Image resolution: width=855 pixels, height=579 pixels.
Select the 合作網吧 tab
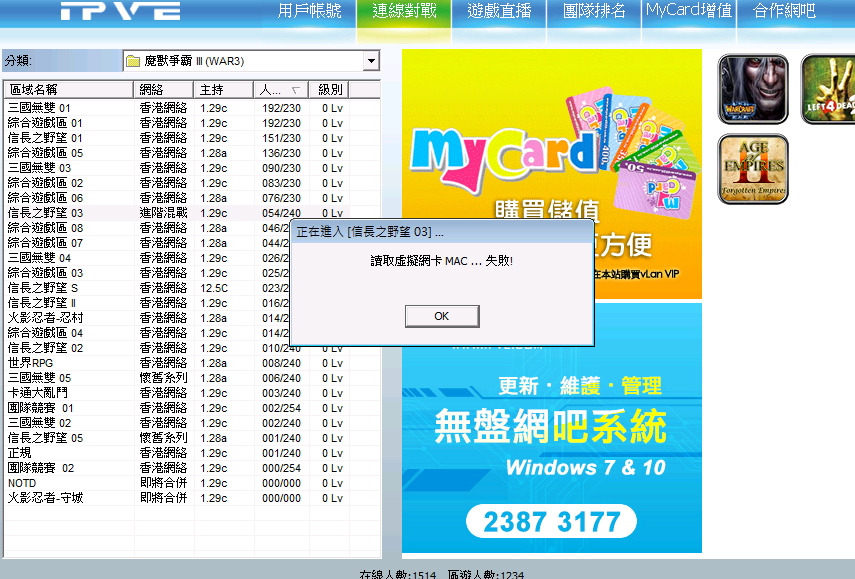point(785,12)
